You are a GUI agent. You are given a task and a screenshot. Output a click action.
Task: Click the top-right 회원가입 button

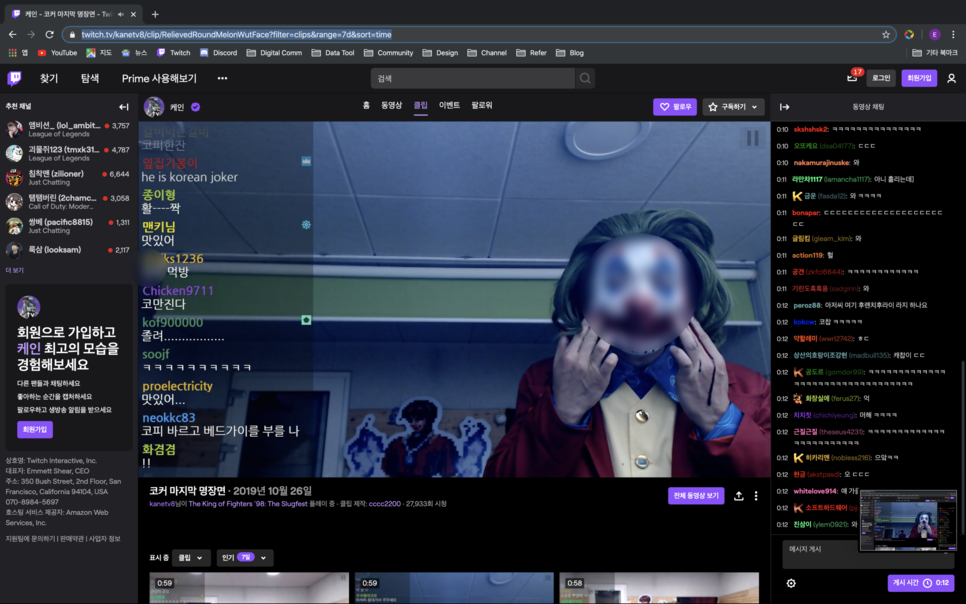[x=919, y=78]
